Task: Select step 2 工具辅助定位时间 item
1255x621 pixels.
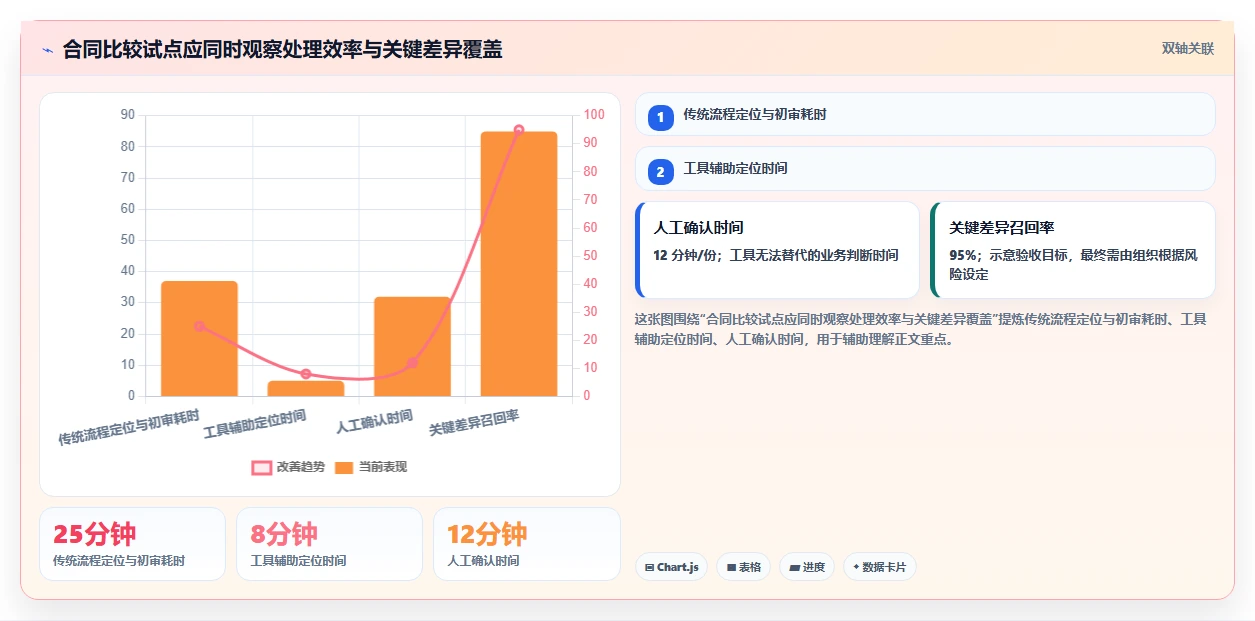Action: click(x=925, y=168)
